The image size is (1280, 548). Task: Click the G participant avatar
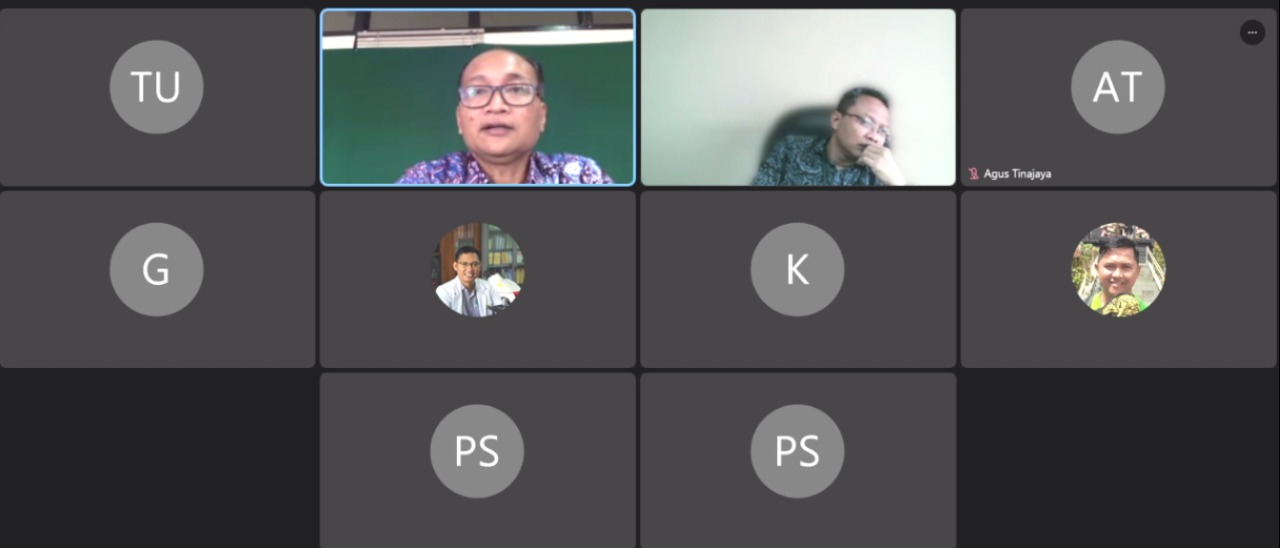pos(156,269)
